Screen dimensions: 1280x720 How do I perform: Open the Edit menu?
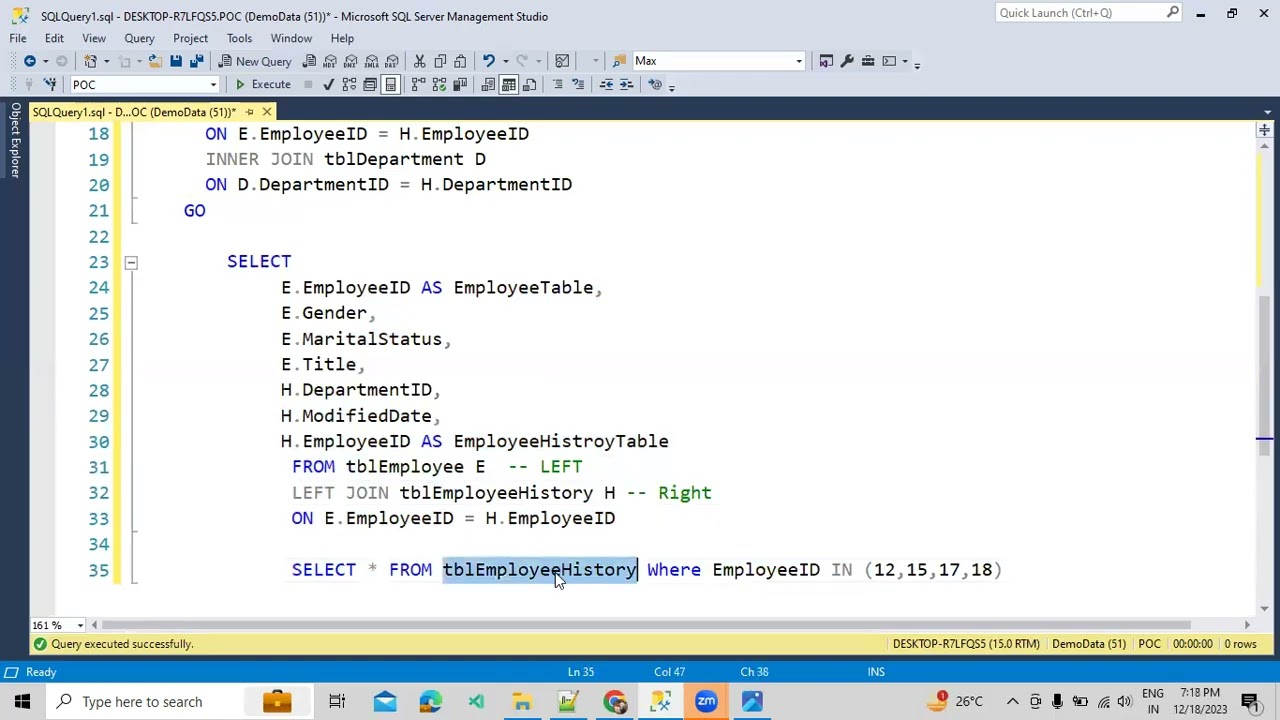[54, 38]
